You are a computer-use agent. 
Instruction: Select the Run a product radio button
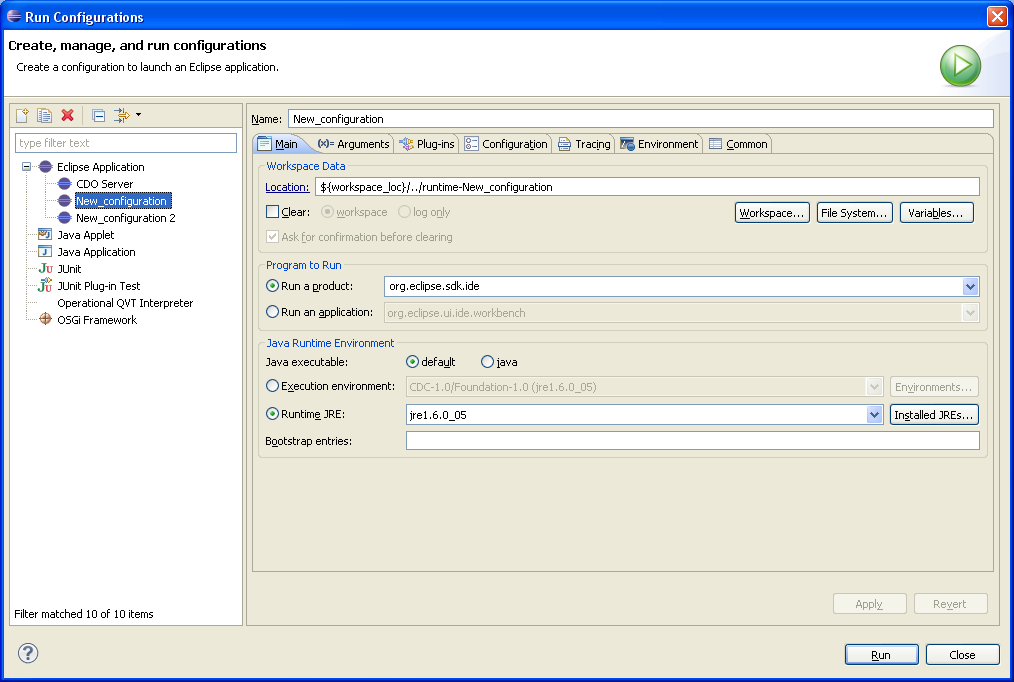click(272, 285)
